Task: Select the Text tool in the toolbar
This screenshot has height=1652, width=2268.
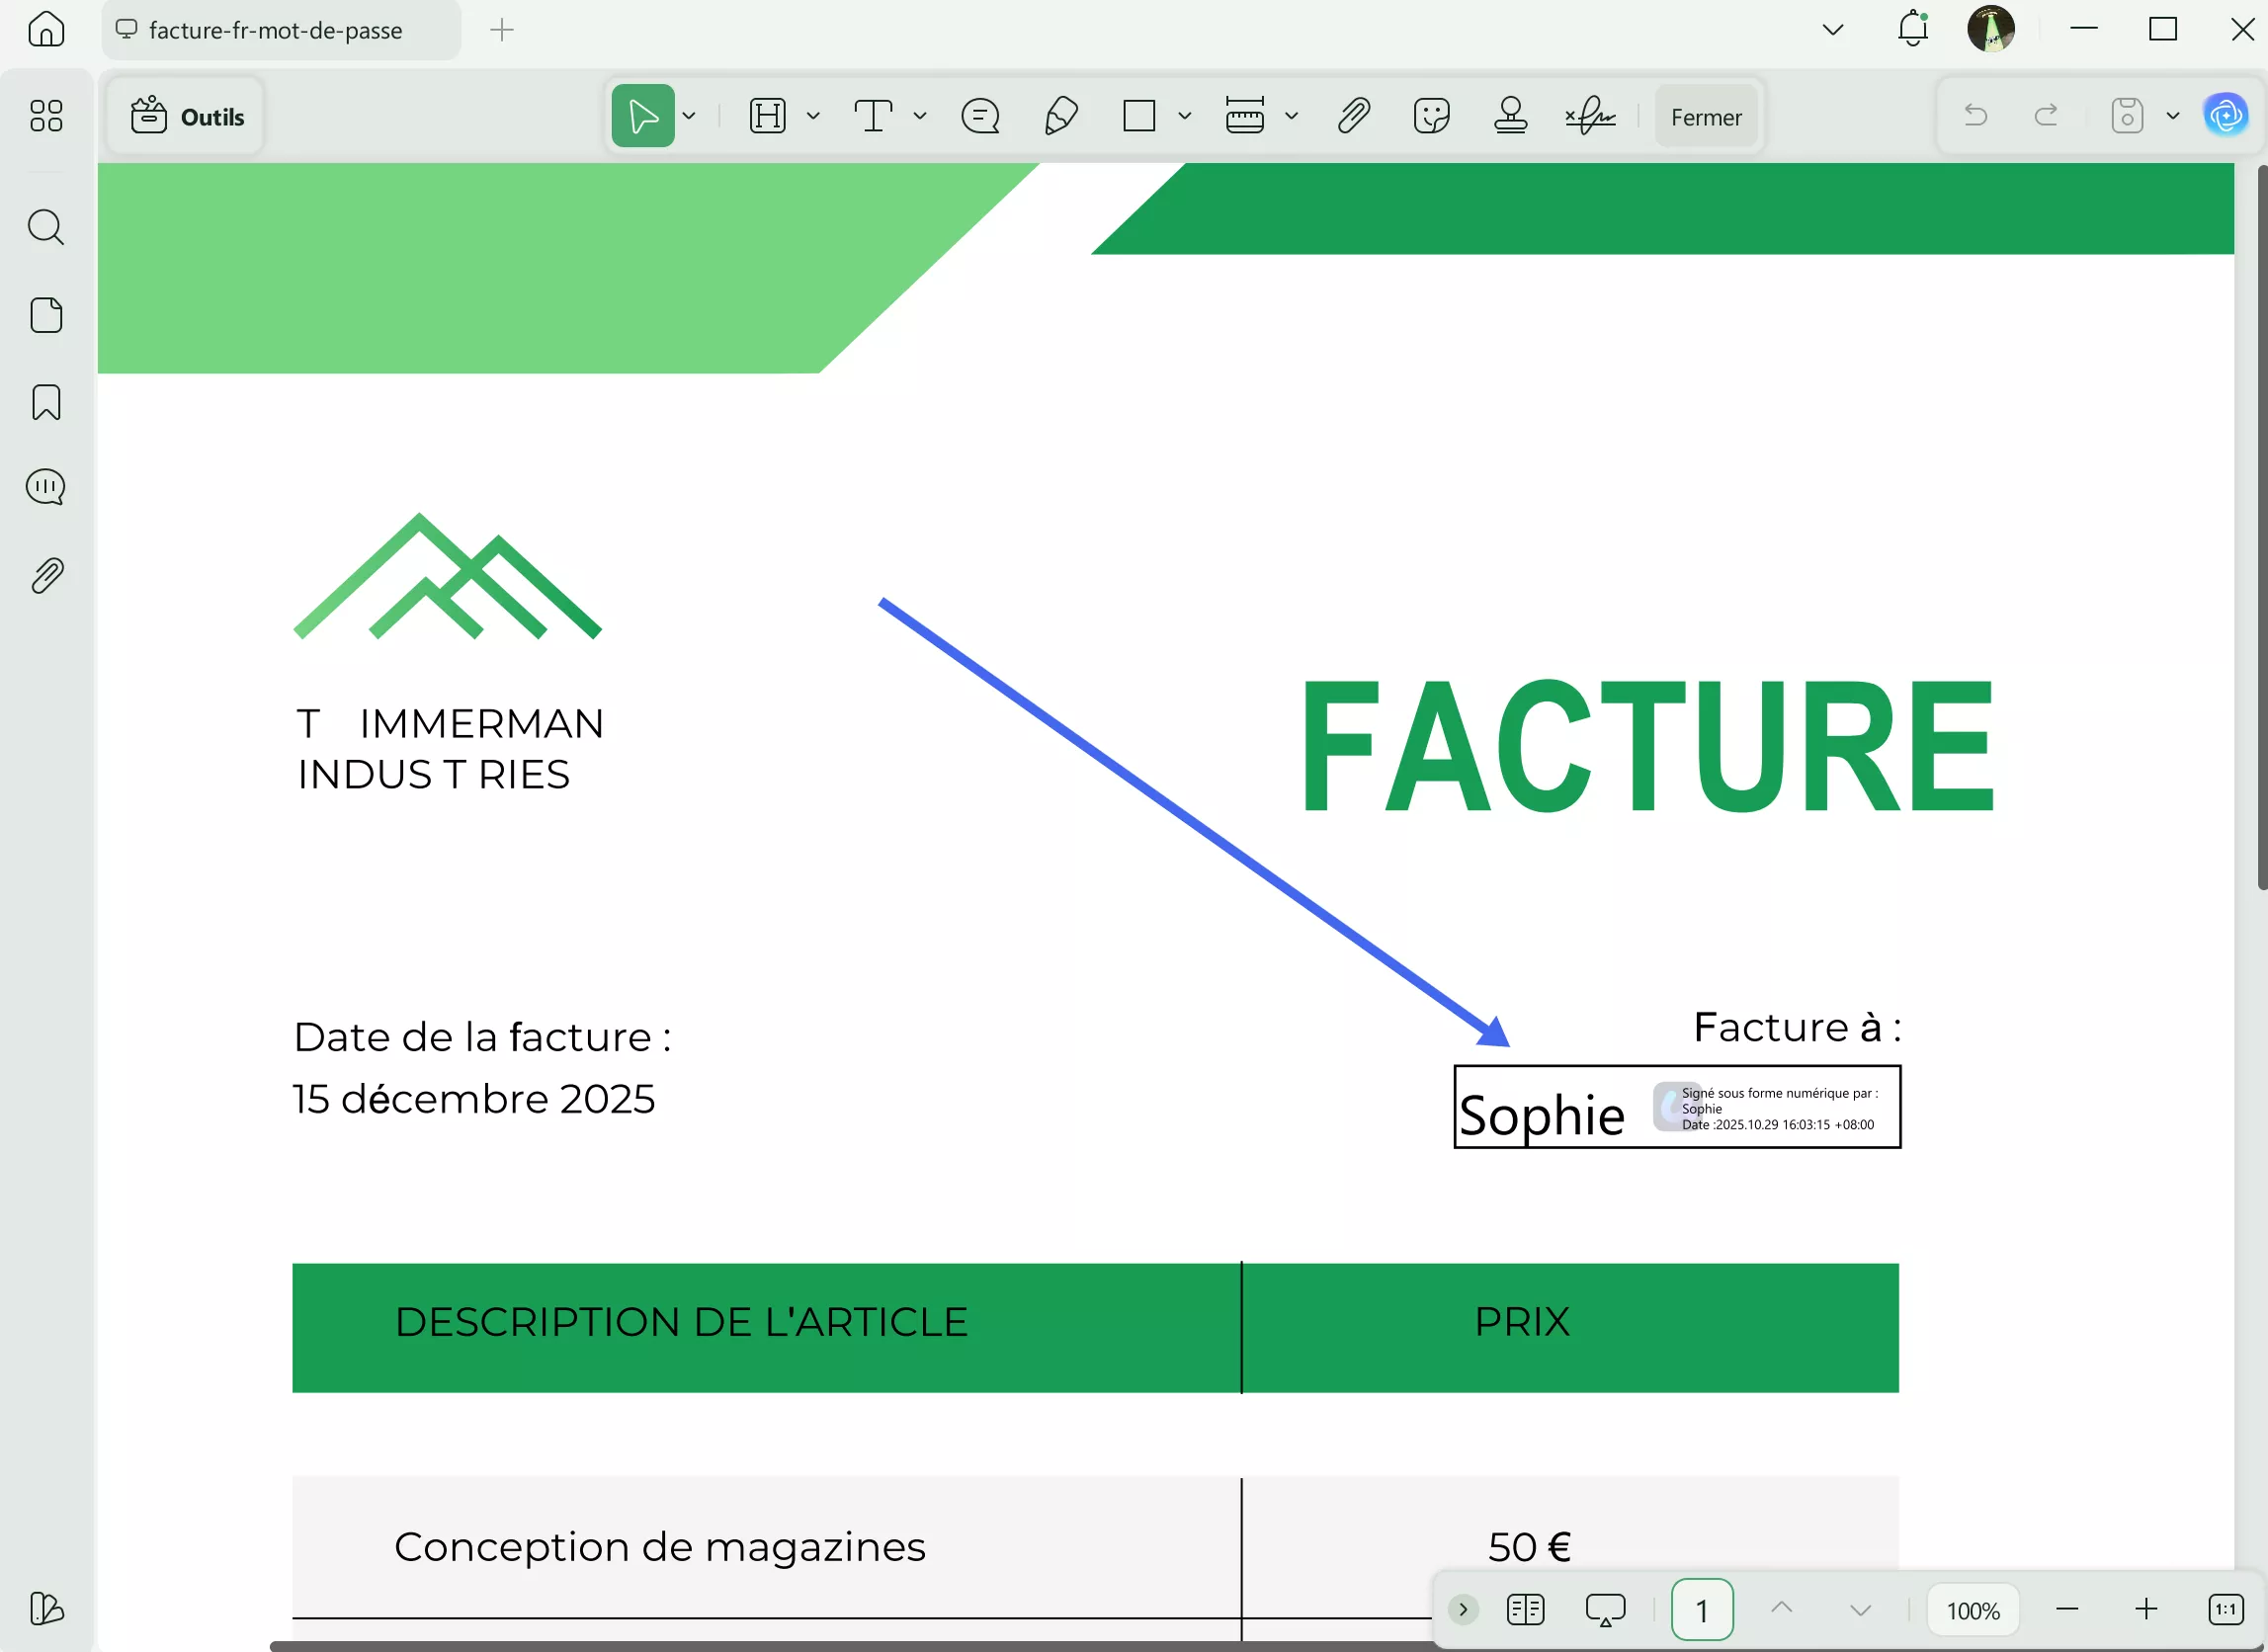Action: pyautogui.click(x=874, y=115)
